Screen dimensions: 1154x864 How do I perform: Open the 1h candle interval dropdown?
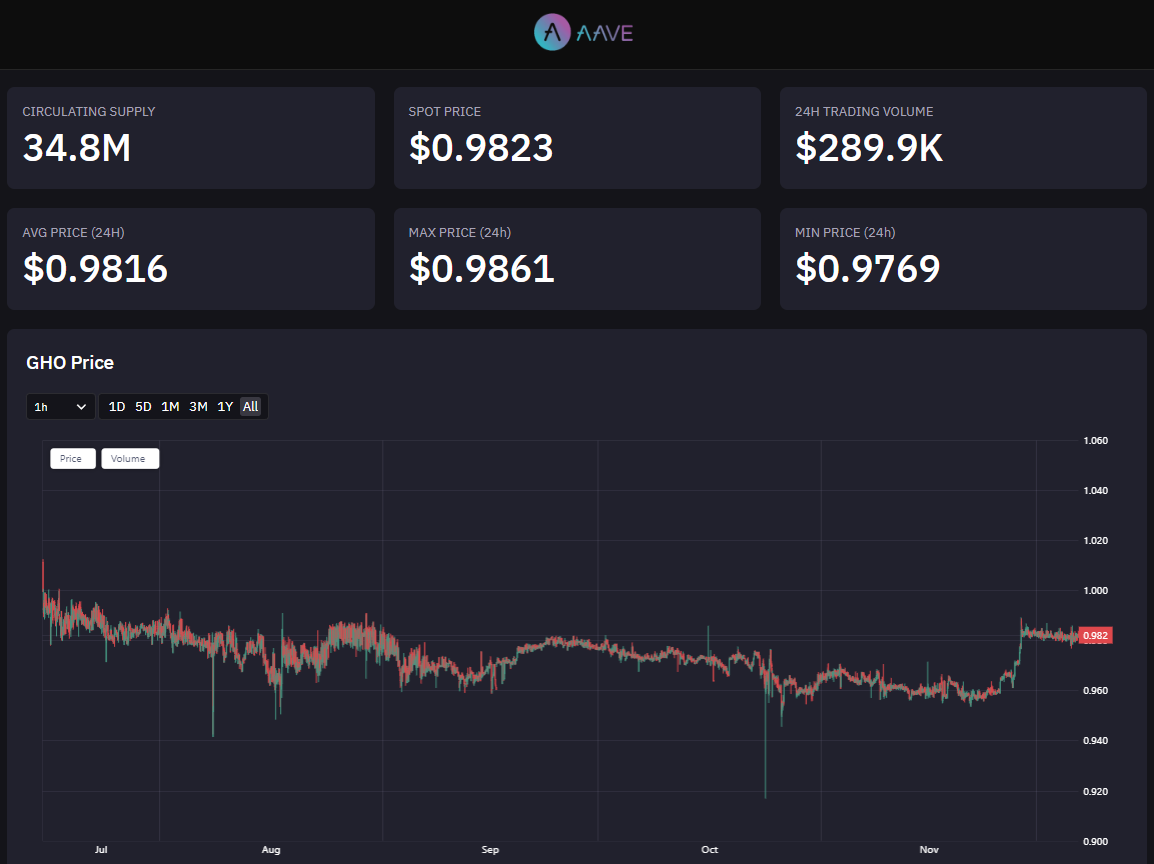(60, 407)
